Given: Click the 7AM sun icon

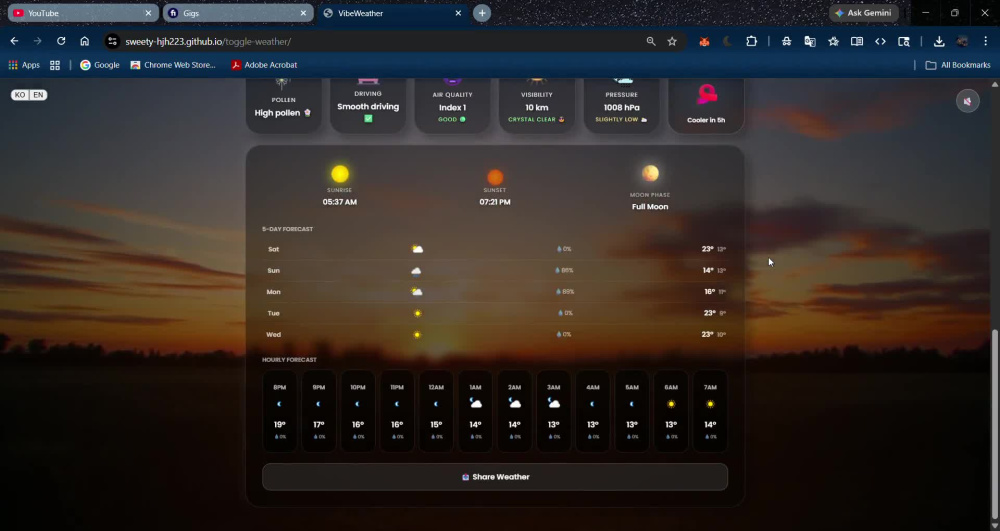Looking at the screenshot, I should point(710,404).
